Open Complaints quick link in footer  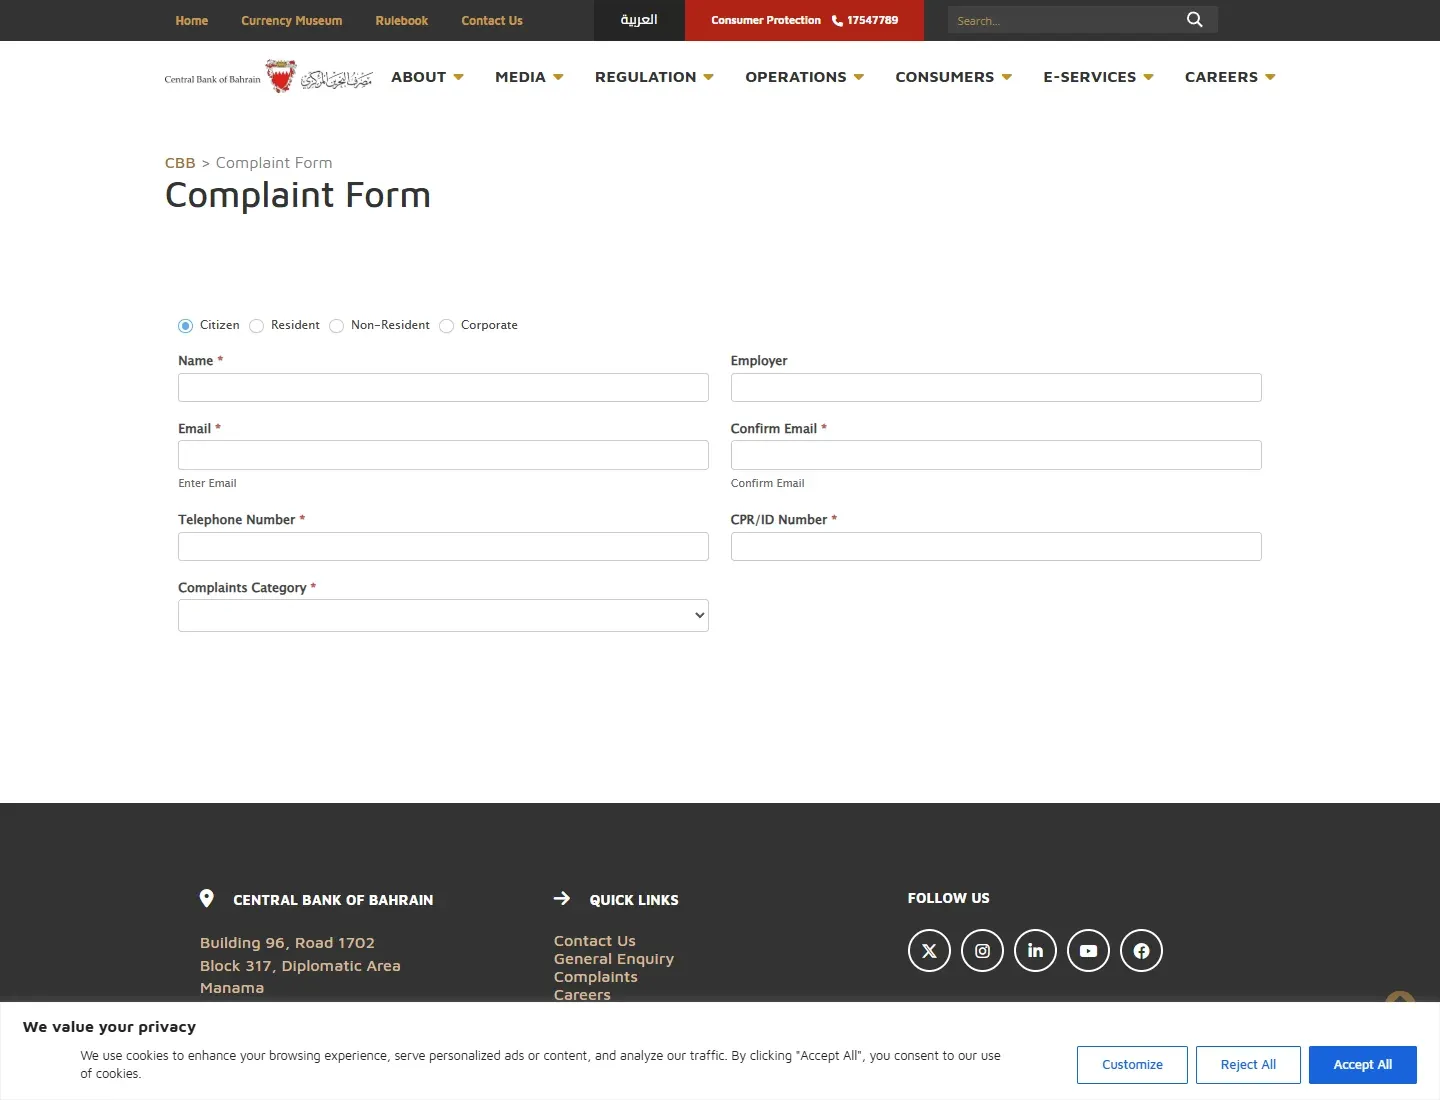click(x=596, y=977)
